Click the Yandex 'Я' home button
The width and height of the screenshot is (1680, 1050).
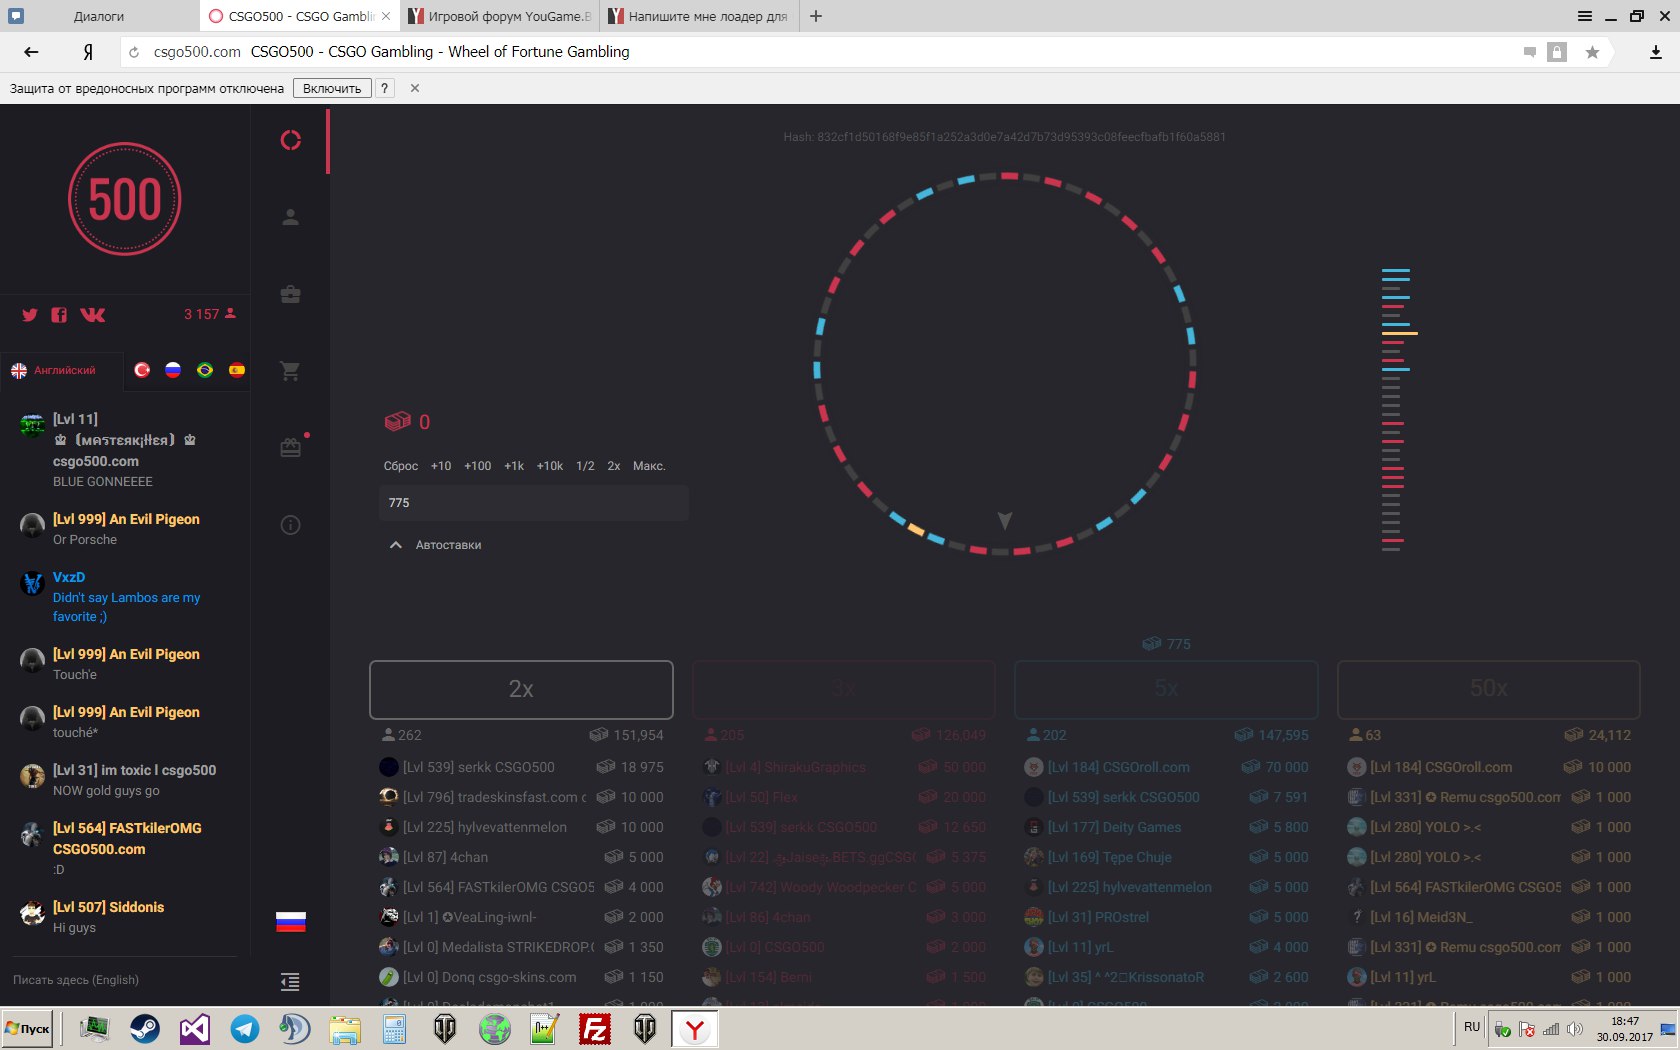[88, 52]
